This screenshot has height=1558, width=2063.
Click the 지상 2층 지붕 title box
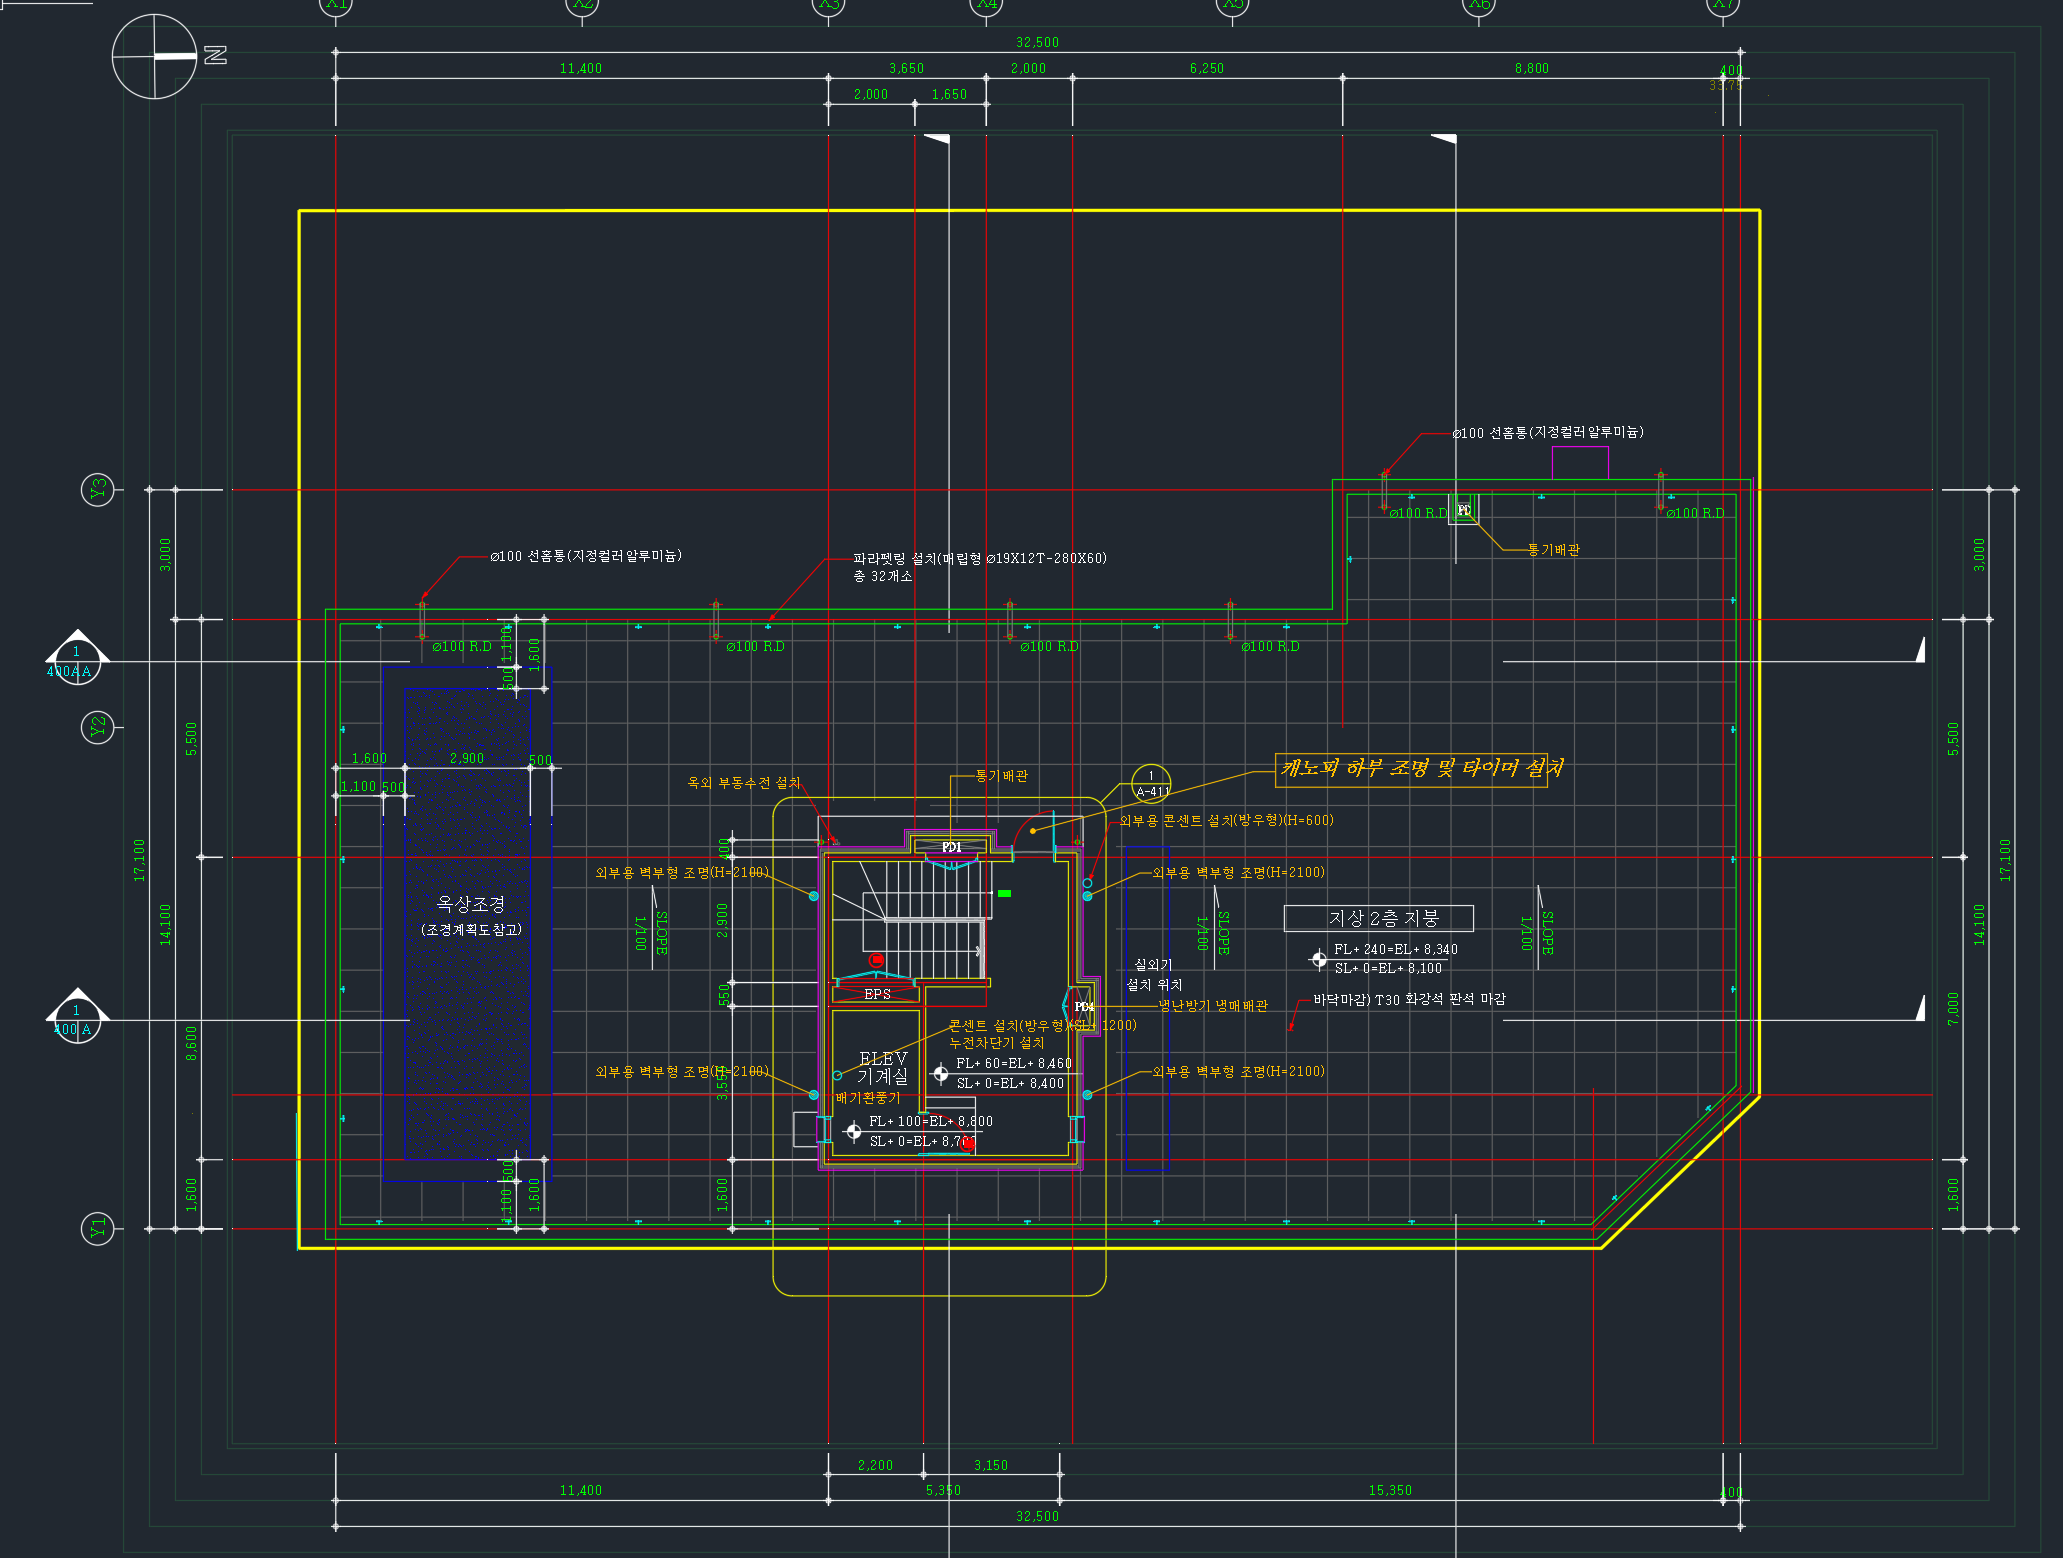[1378, 918]
